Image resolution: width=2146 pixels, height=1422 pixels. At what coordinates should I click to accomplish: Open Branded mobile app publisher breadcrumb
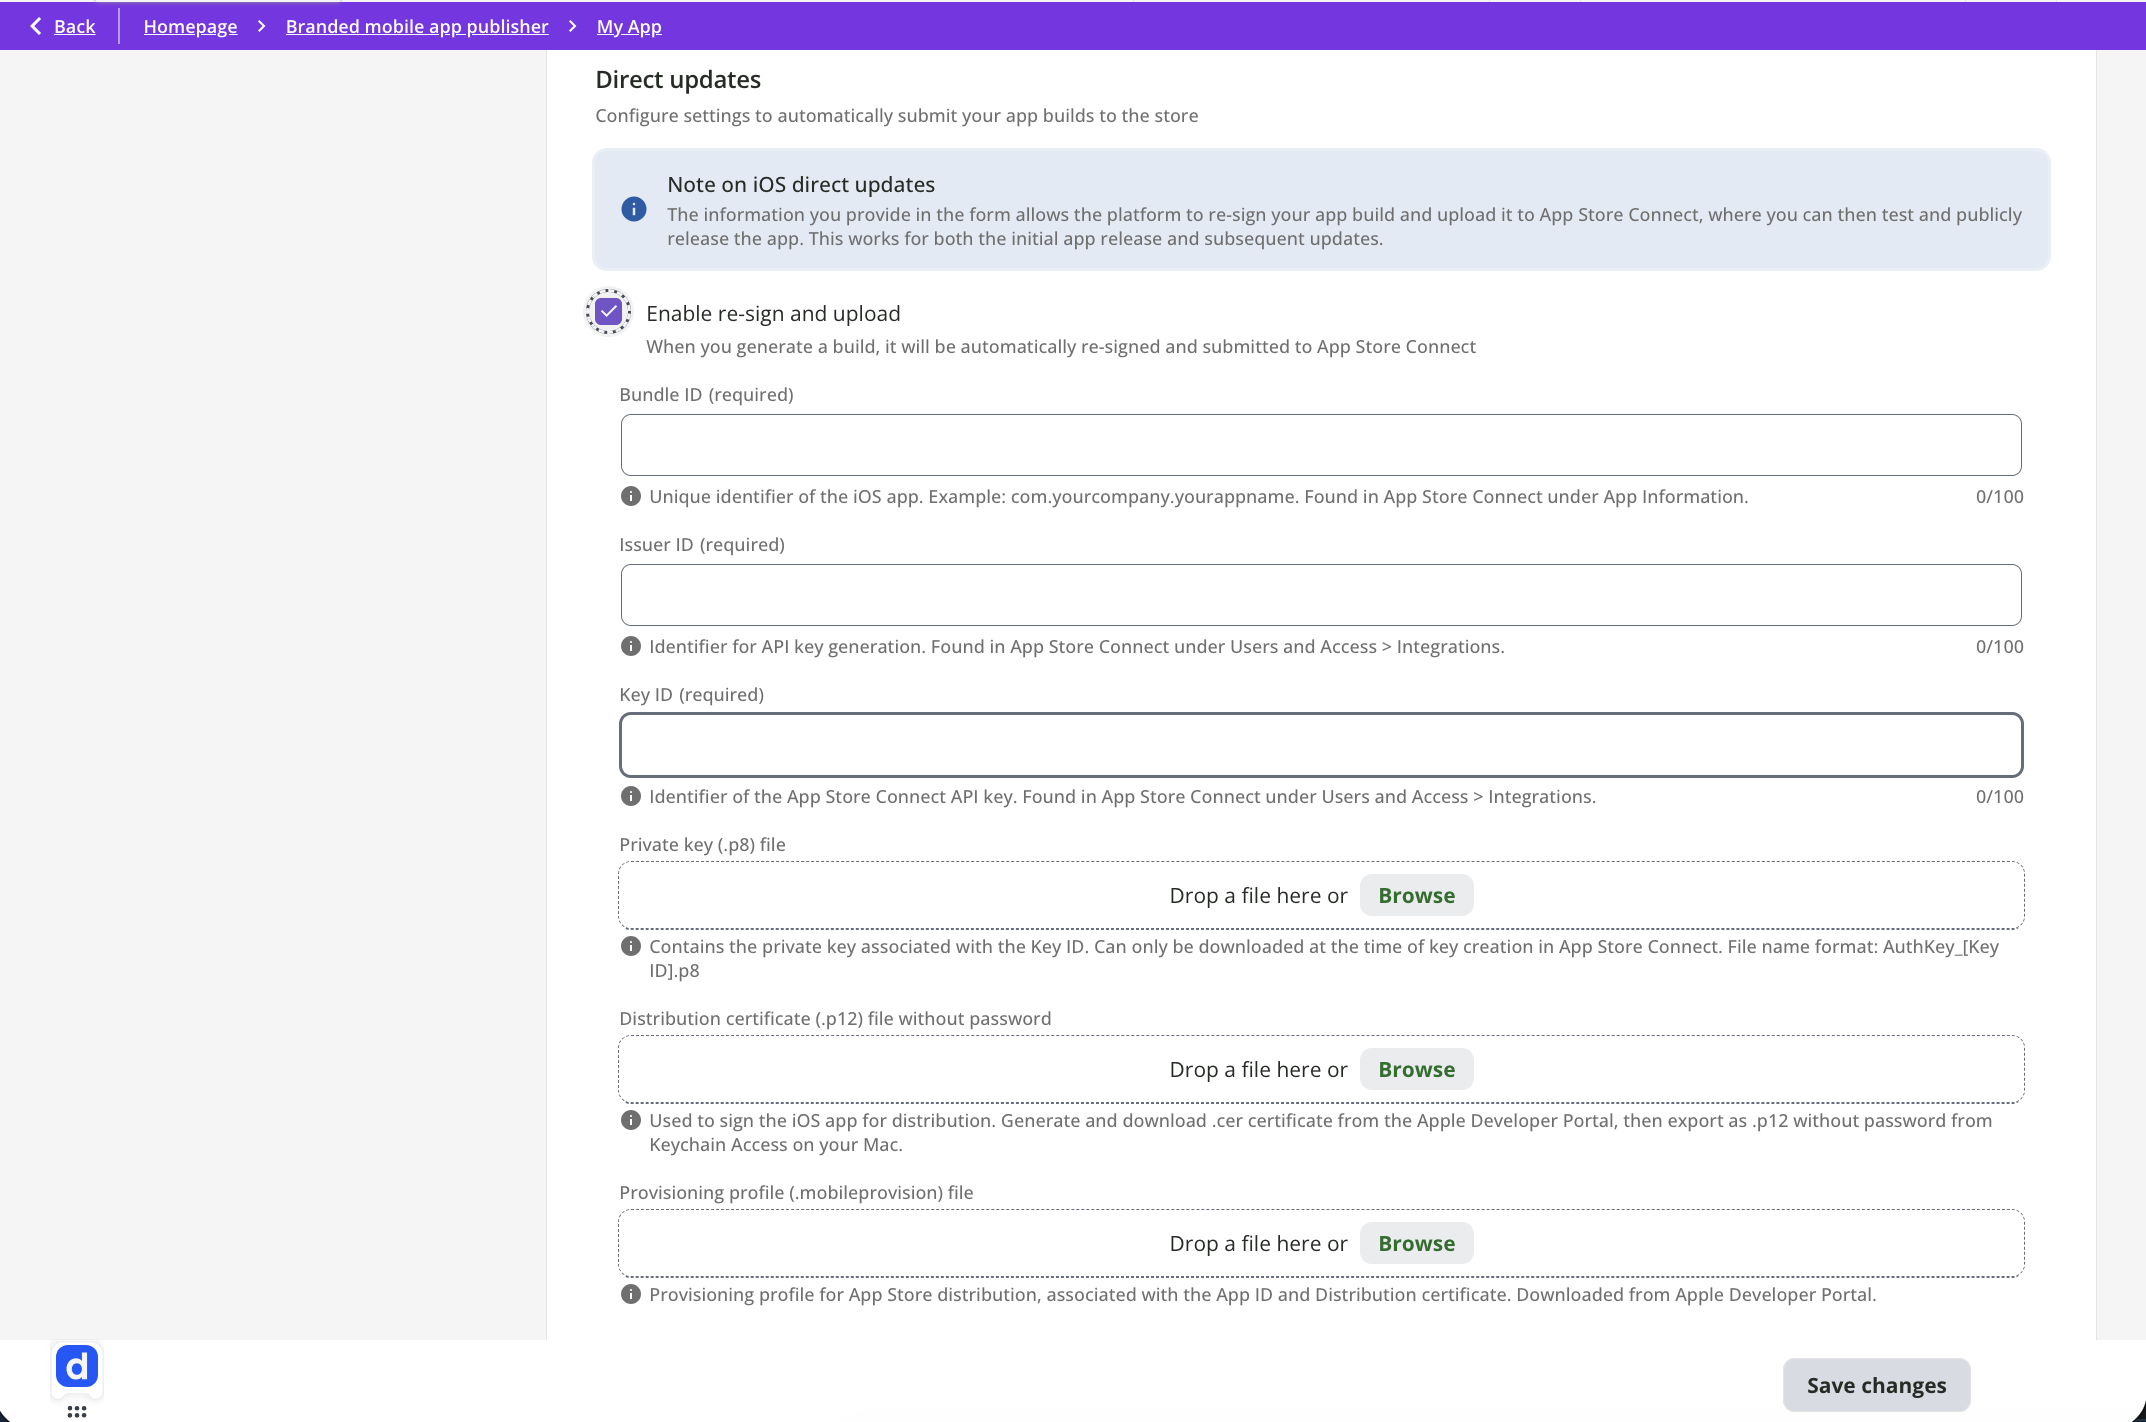(417, 26)
